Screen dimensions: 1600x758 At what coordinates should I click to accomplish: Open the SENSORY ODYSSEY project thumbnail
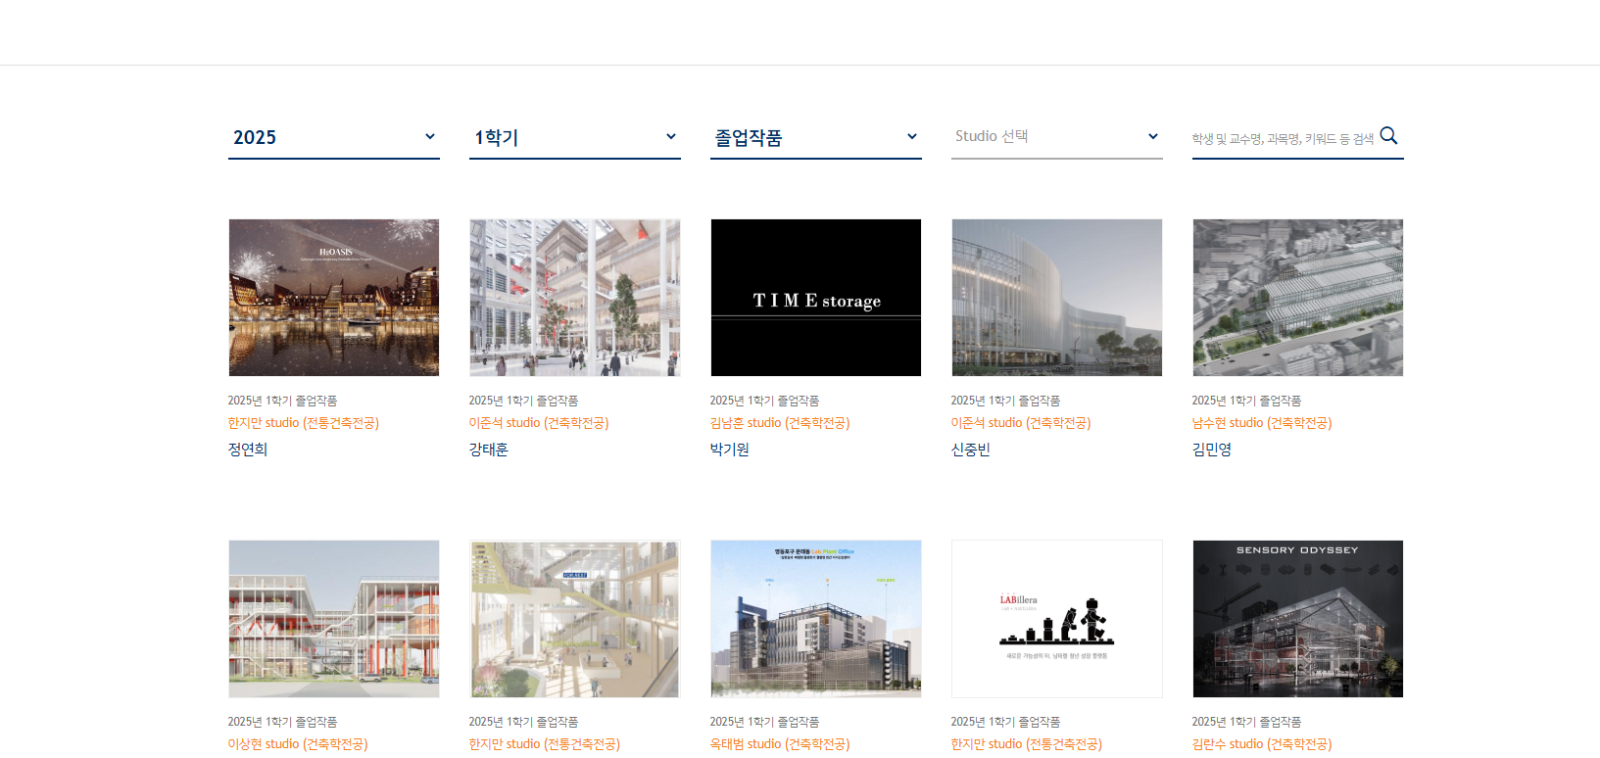[x=1297, y=619]
